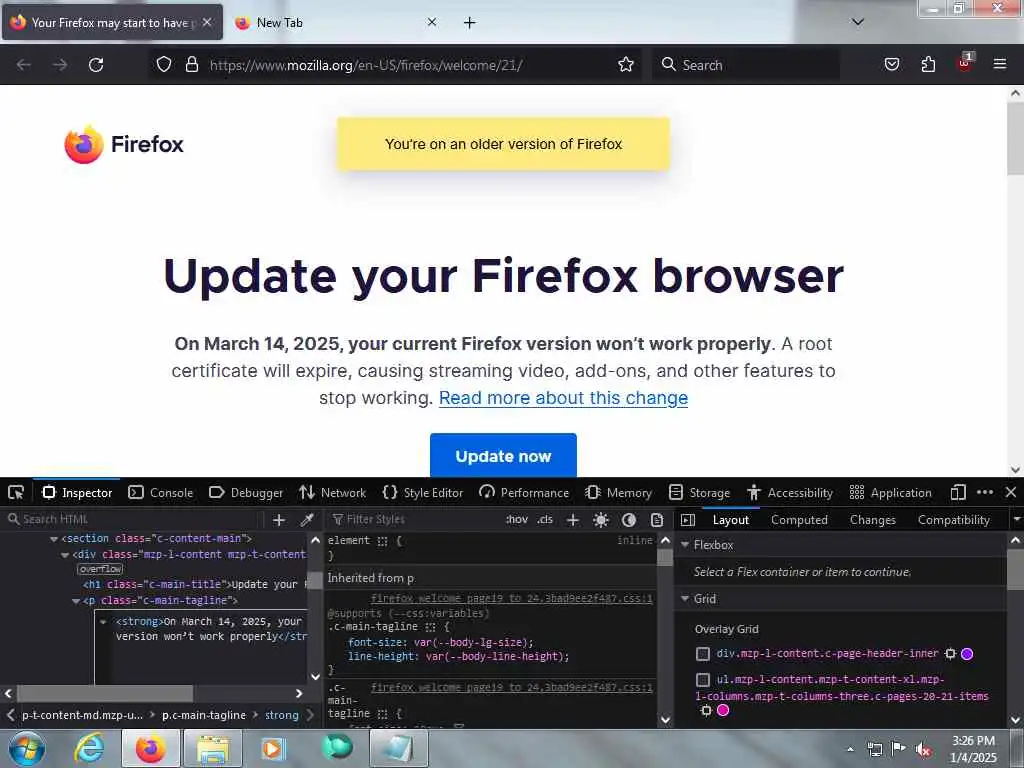Open Responsive Design Mode icon

(958, 492)
